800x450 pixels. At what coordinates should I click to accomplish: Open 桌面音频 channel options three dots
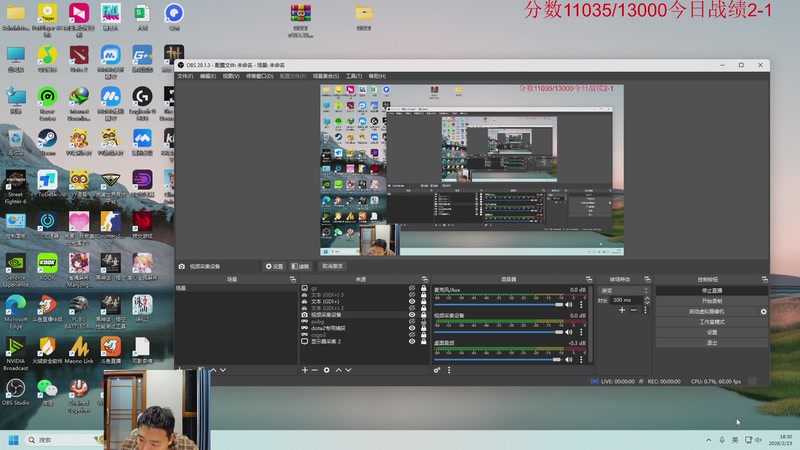[x=581, y=360]
